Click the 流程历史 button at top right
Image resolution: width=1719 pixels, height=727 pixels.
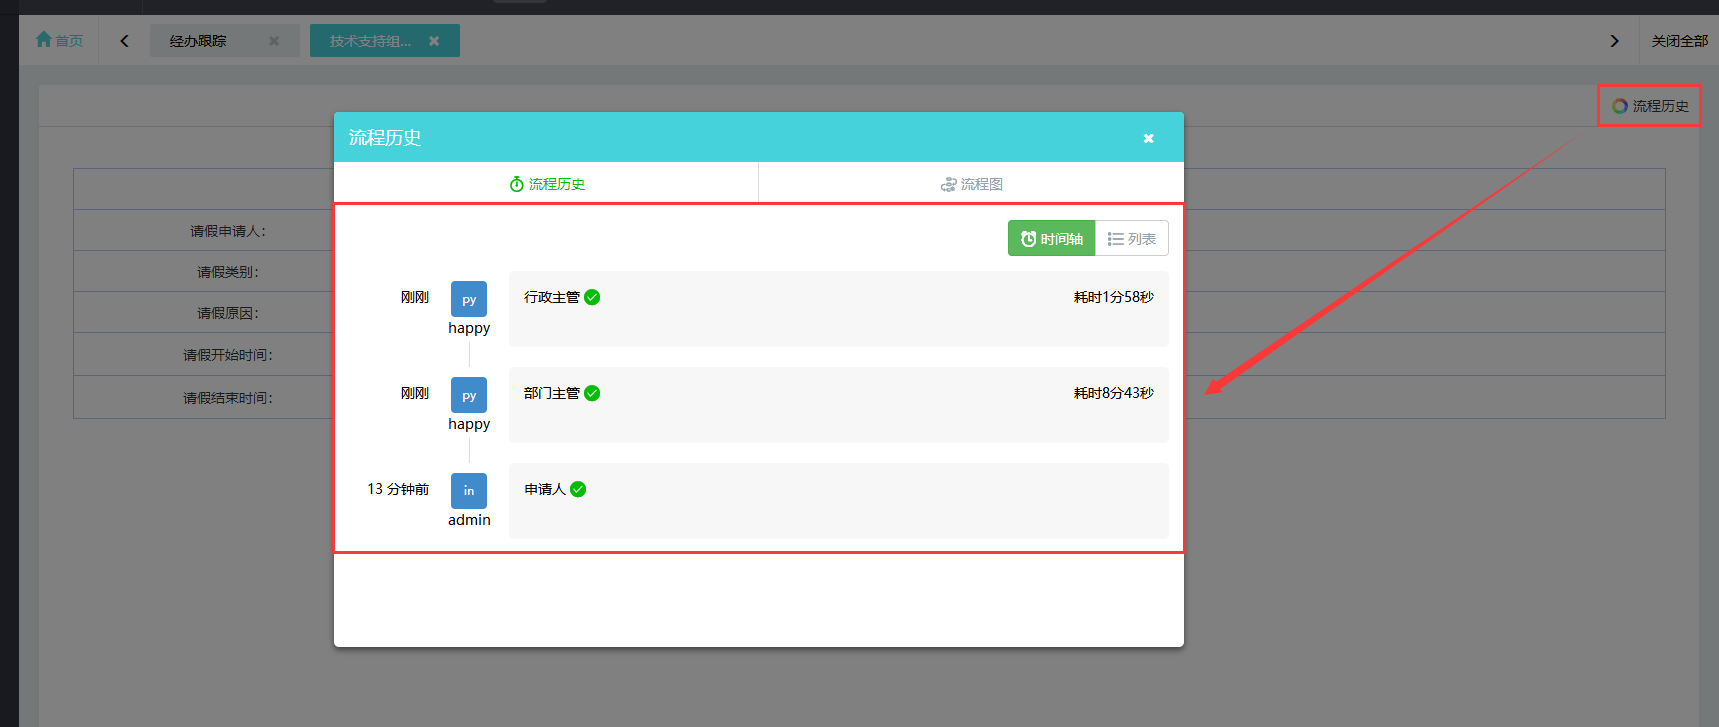pyautogui.click(x=1650, y=106)
